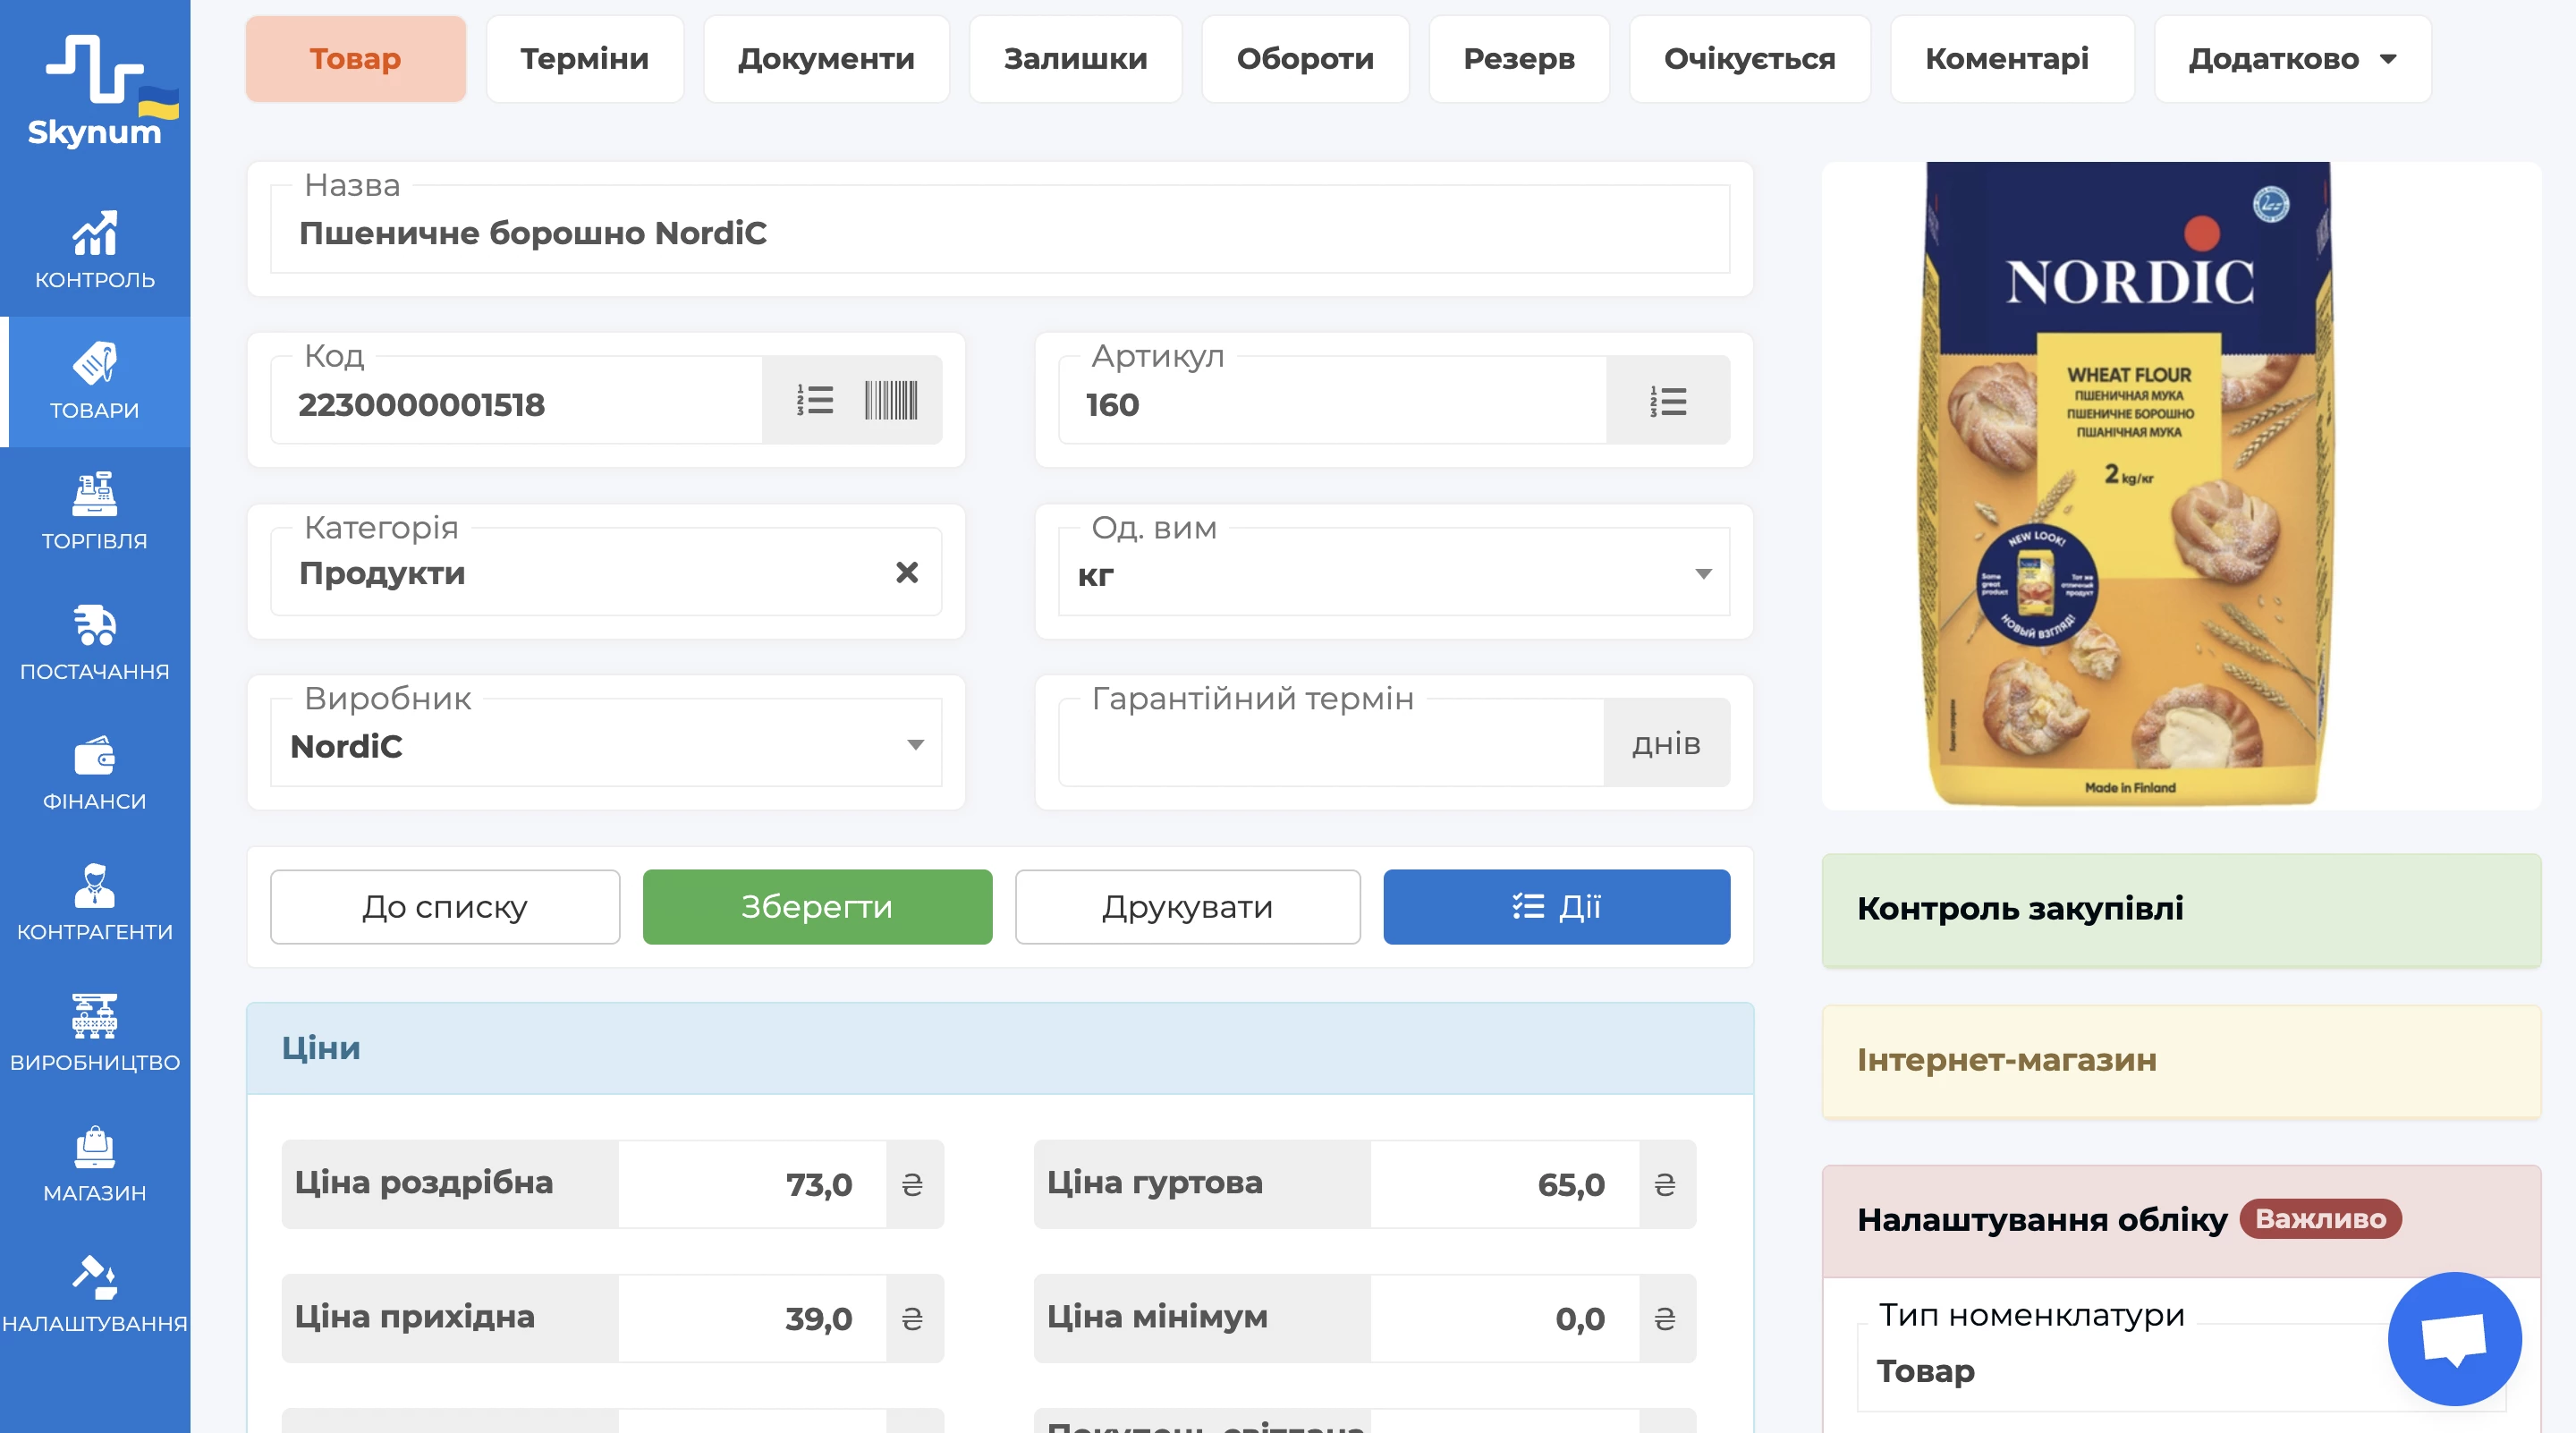Screen dimensions: 2576x1433
Task: Click hryvnia sign next to Ціна мінімум
Action: [1666, 1318]
